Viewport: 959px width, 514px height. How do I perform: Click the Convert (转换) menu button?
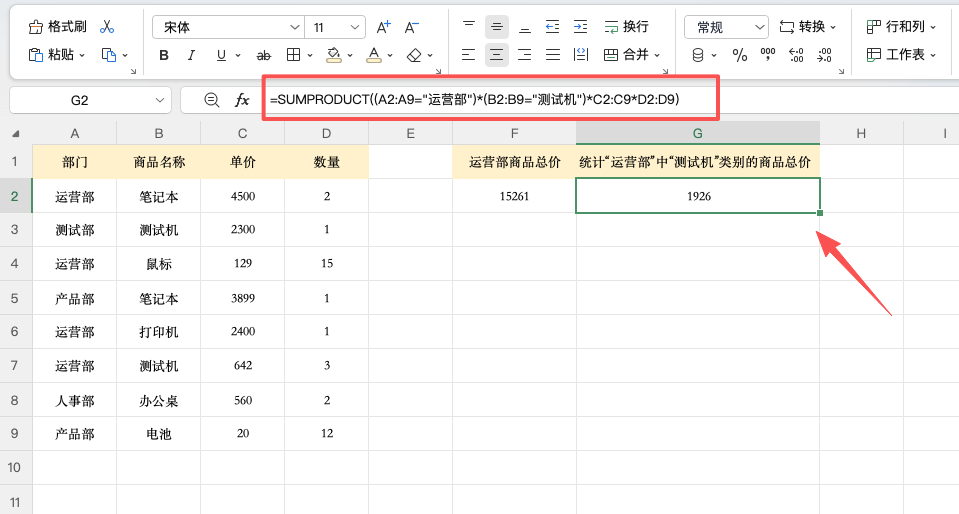807,27
